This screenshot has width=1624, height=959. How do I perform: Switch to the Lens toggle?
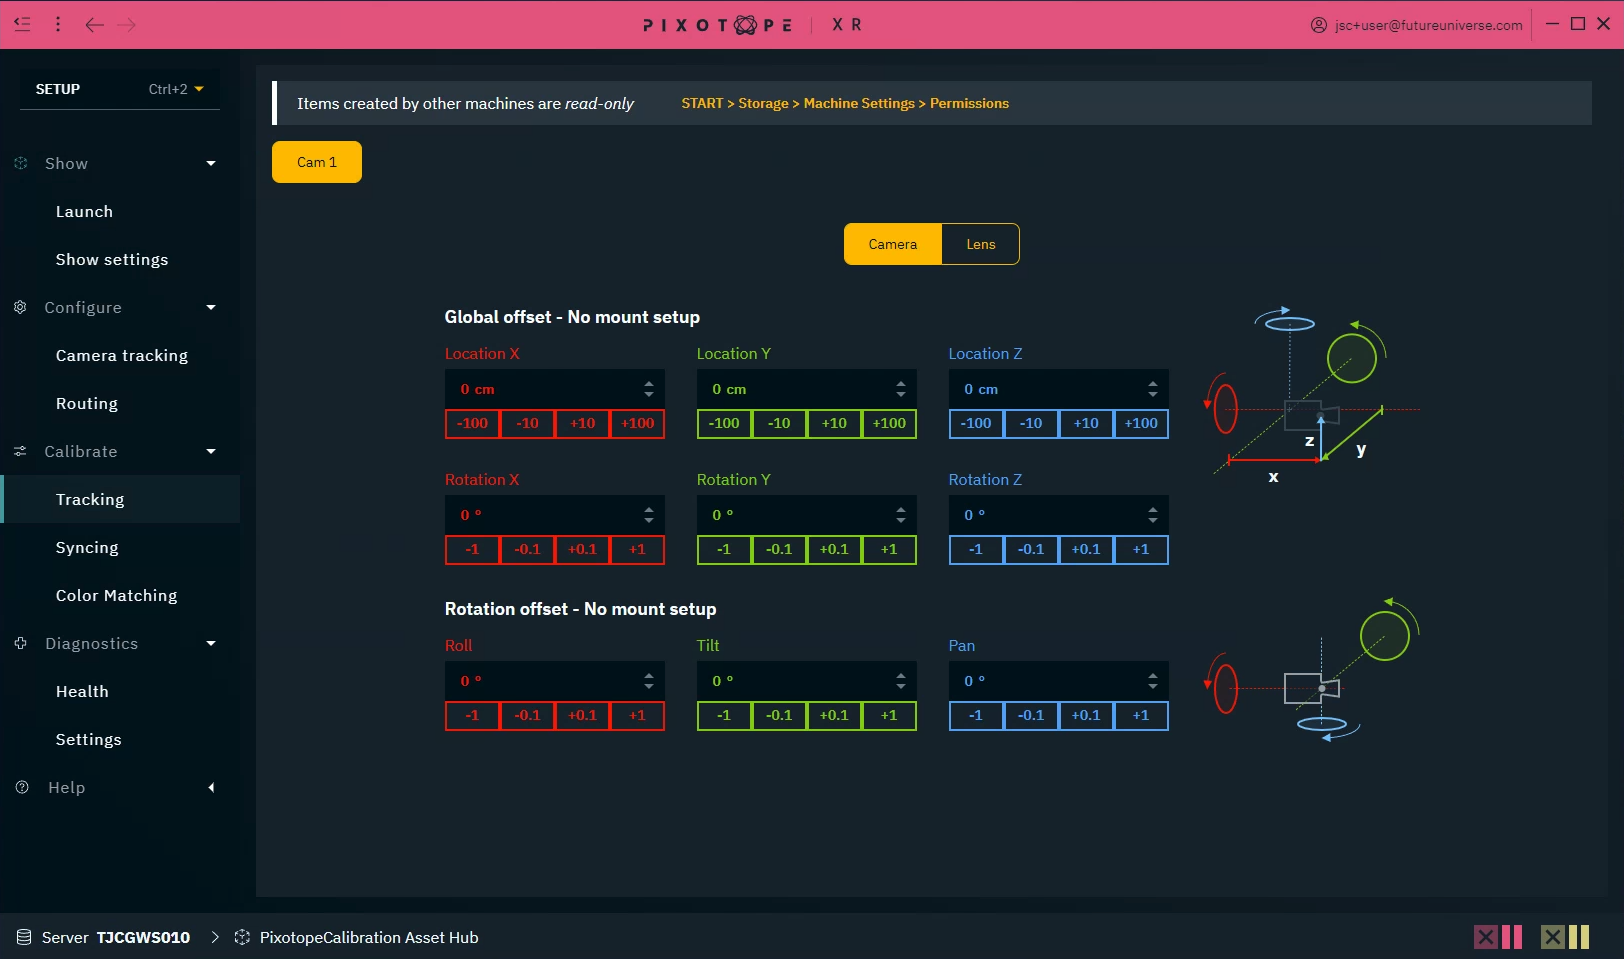[980, 244]
